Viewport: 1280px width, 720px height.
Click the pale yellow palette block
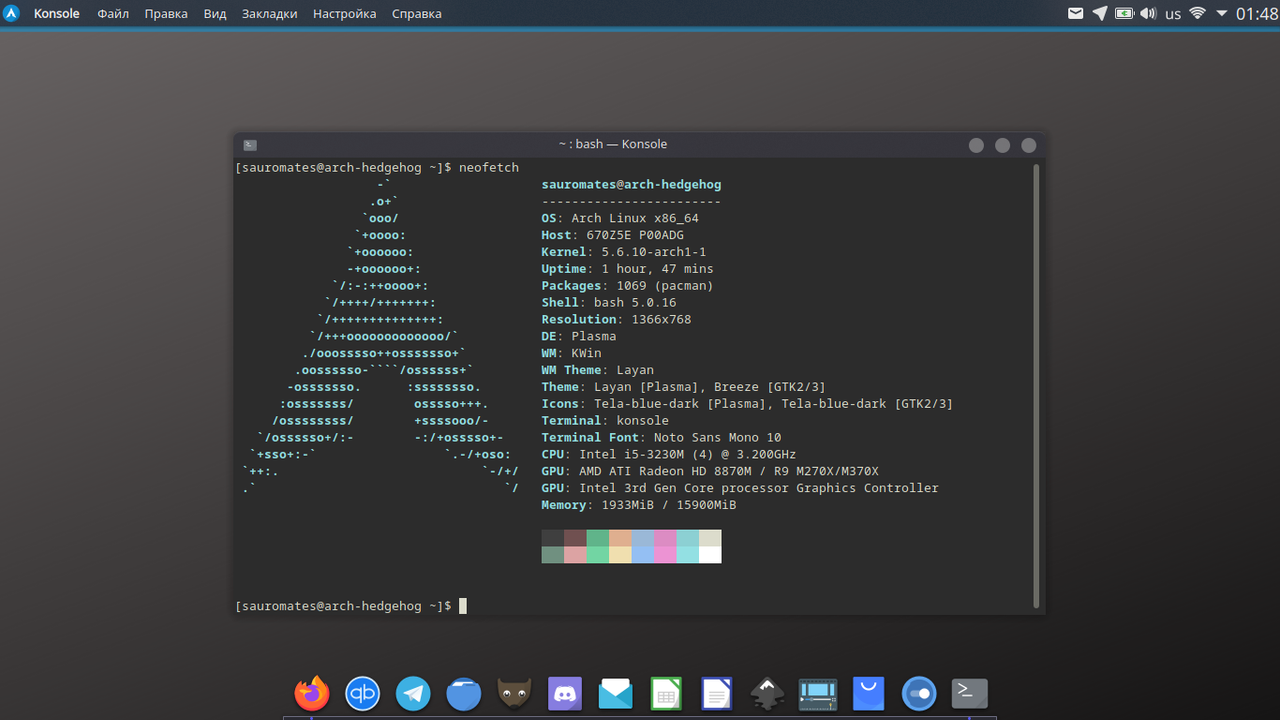(x=620, y=555)
